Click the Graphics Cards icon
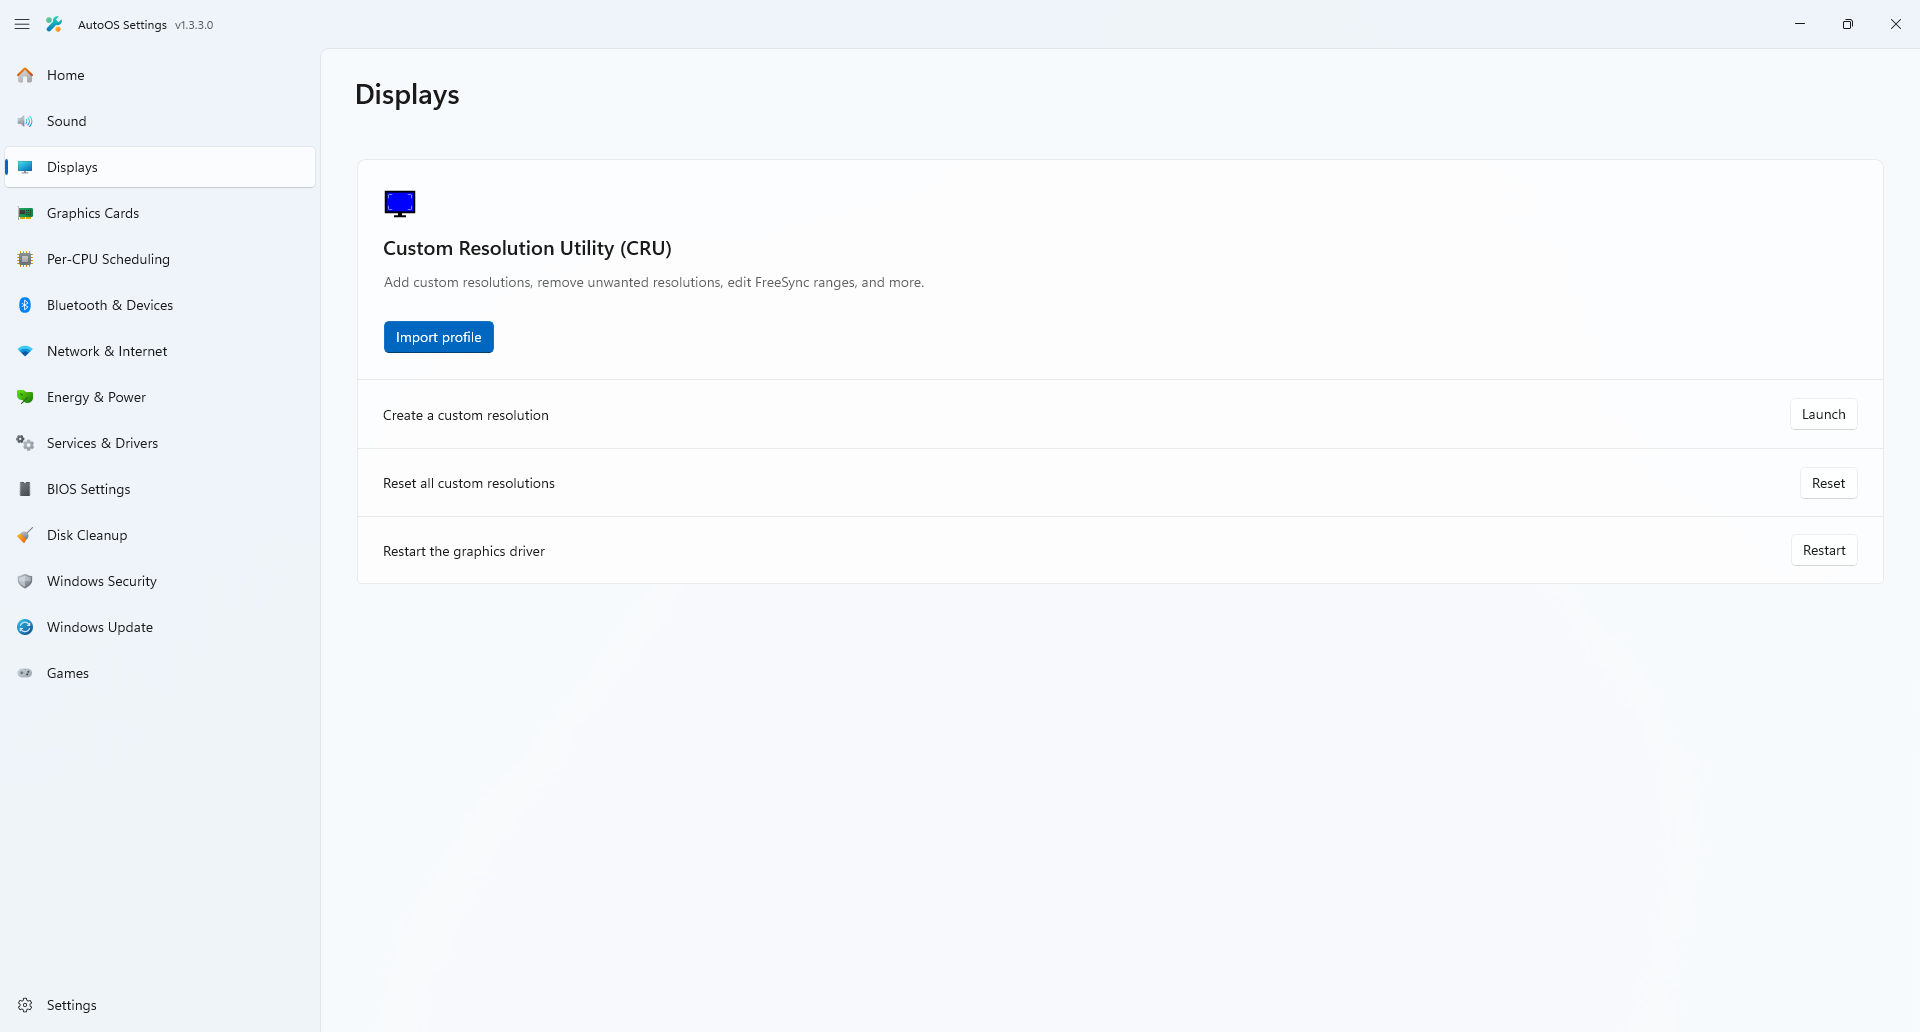Viewport: 1920px width, 1032px height. tap(25, 213)
